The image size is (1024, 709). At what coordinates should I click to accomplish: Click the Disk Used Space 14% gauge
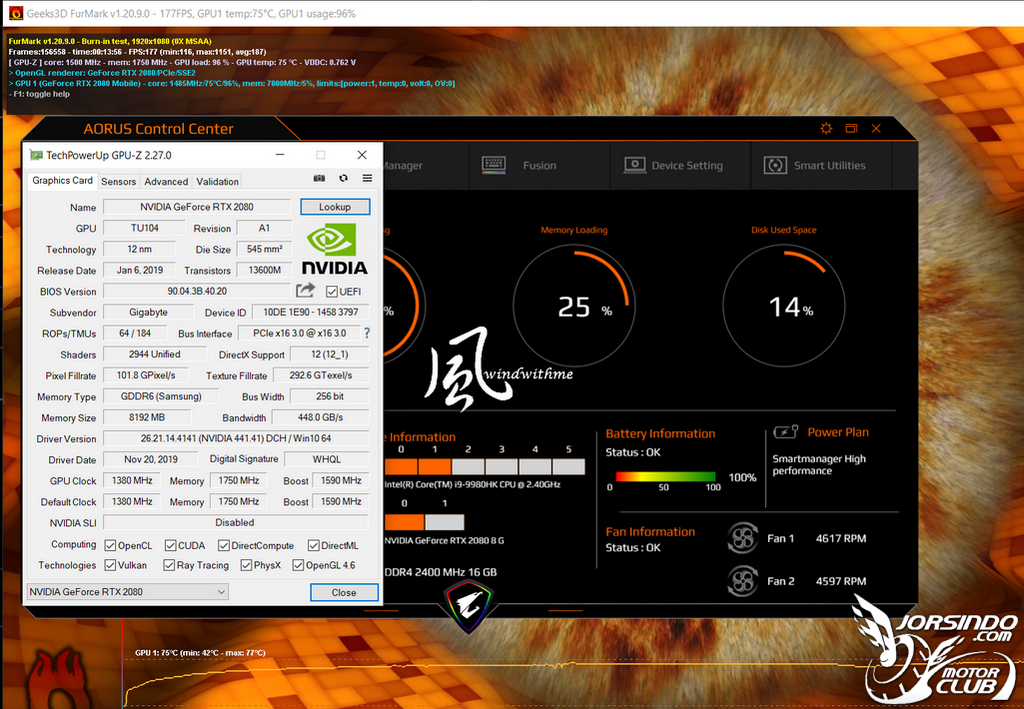(784, 306)
